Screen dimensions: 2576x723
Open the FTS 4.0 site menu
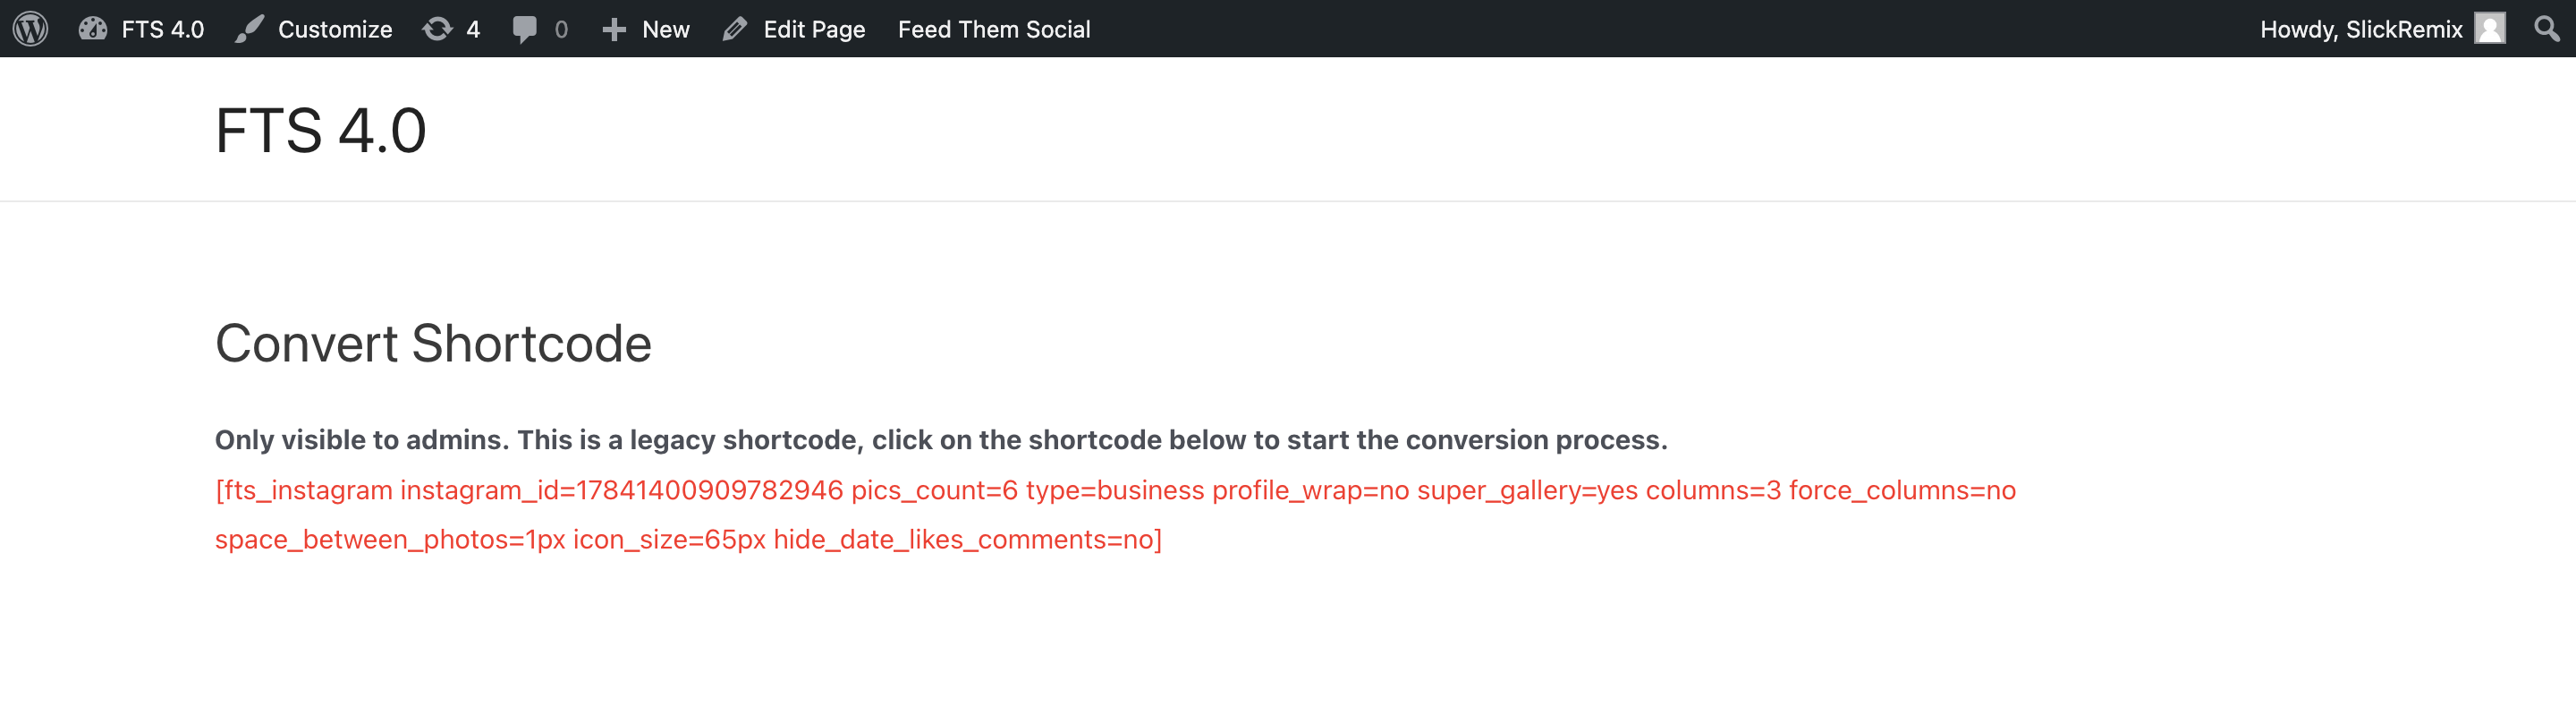pos(141,29)
